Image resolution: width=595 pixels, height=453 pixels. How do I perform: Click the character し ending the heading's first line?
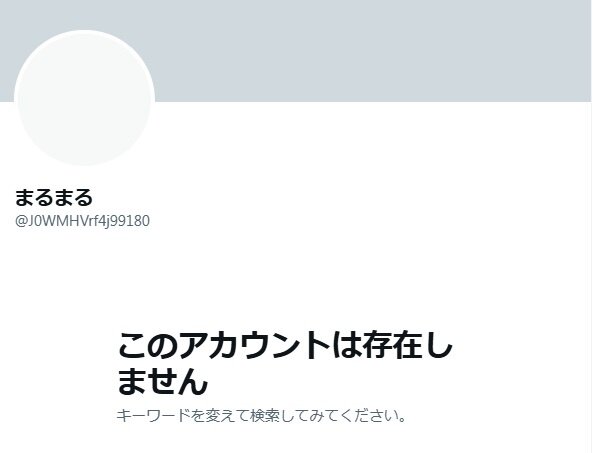pyautogui.click(x=439, y=345)
